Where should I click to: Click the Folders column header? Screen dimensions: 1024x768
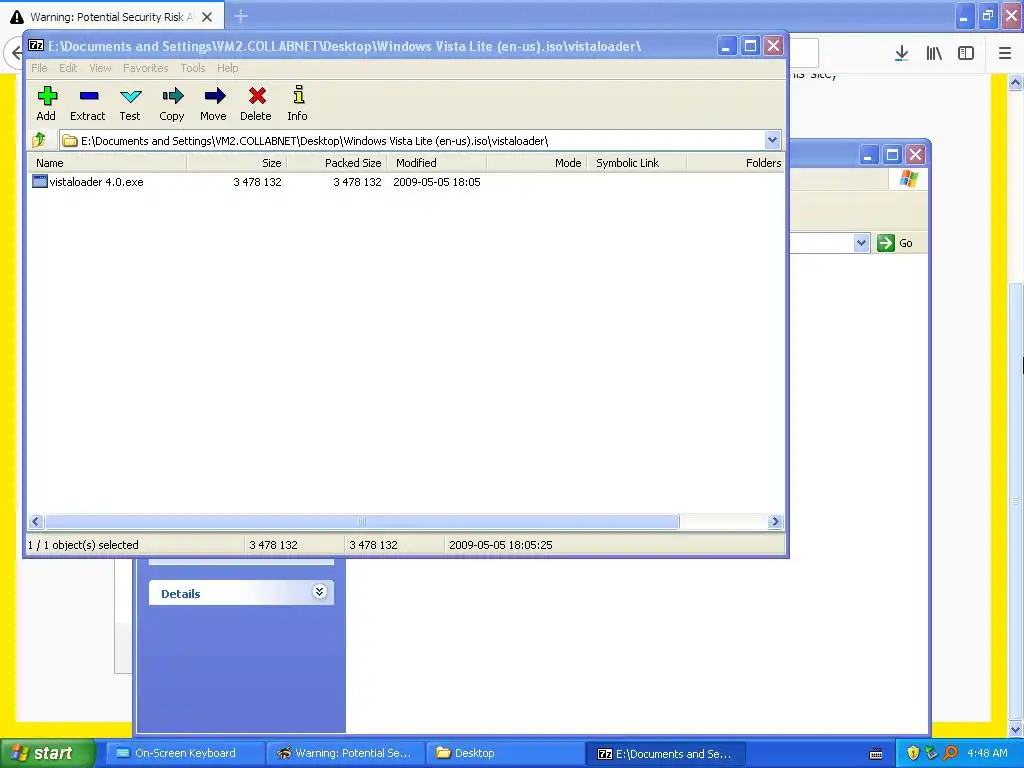tap(735, 163)
